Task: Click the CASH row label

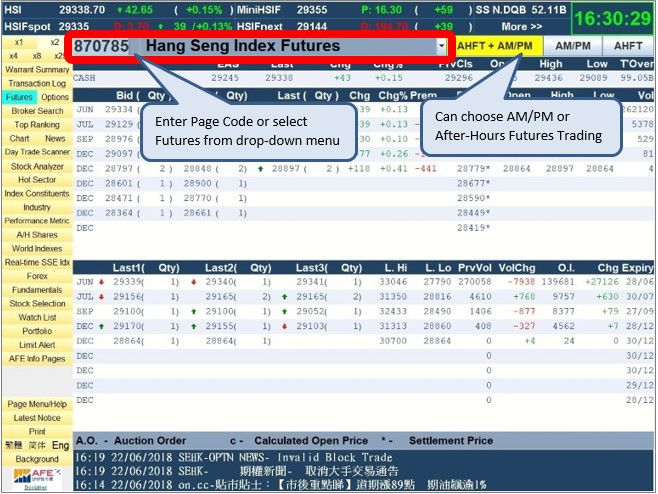Action: coord(84,78)
